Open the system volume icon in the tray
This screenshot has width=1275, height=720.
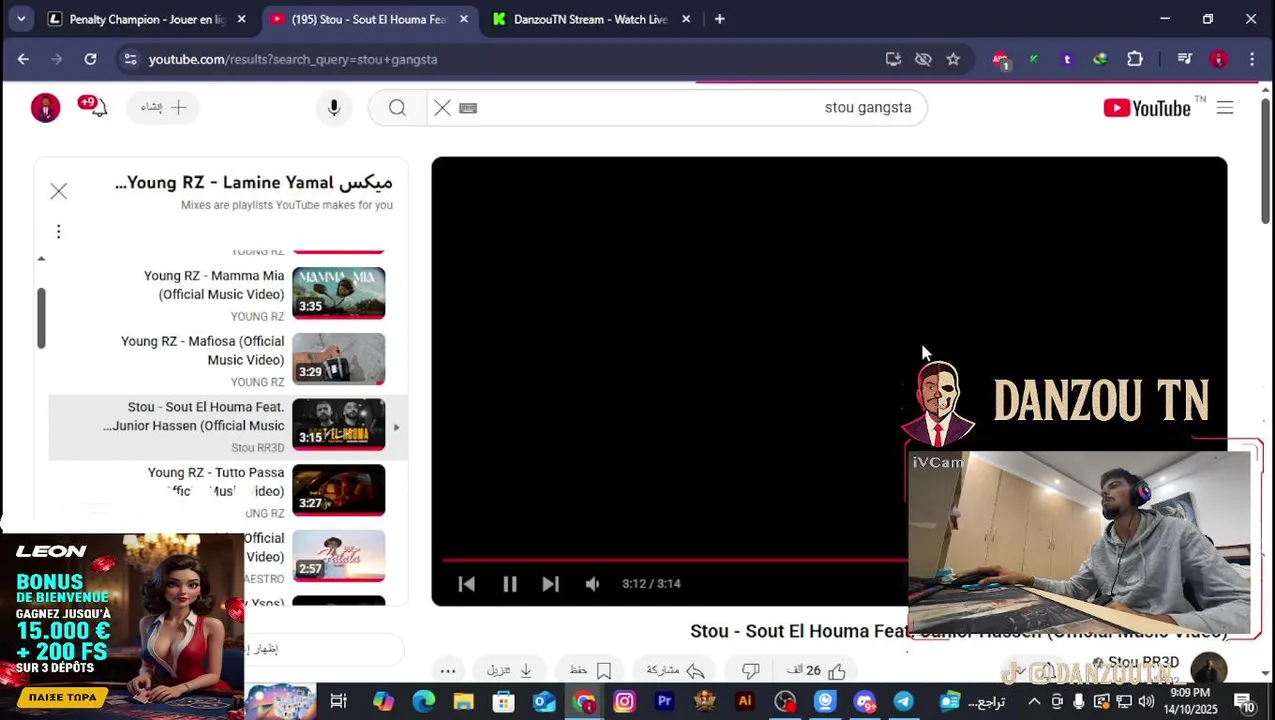1145,701
